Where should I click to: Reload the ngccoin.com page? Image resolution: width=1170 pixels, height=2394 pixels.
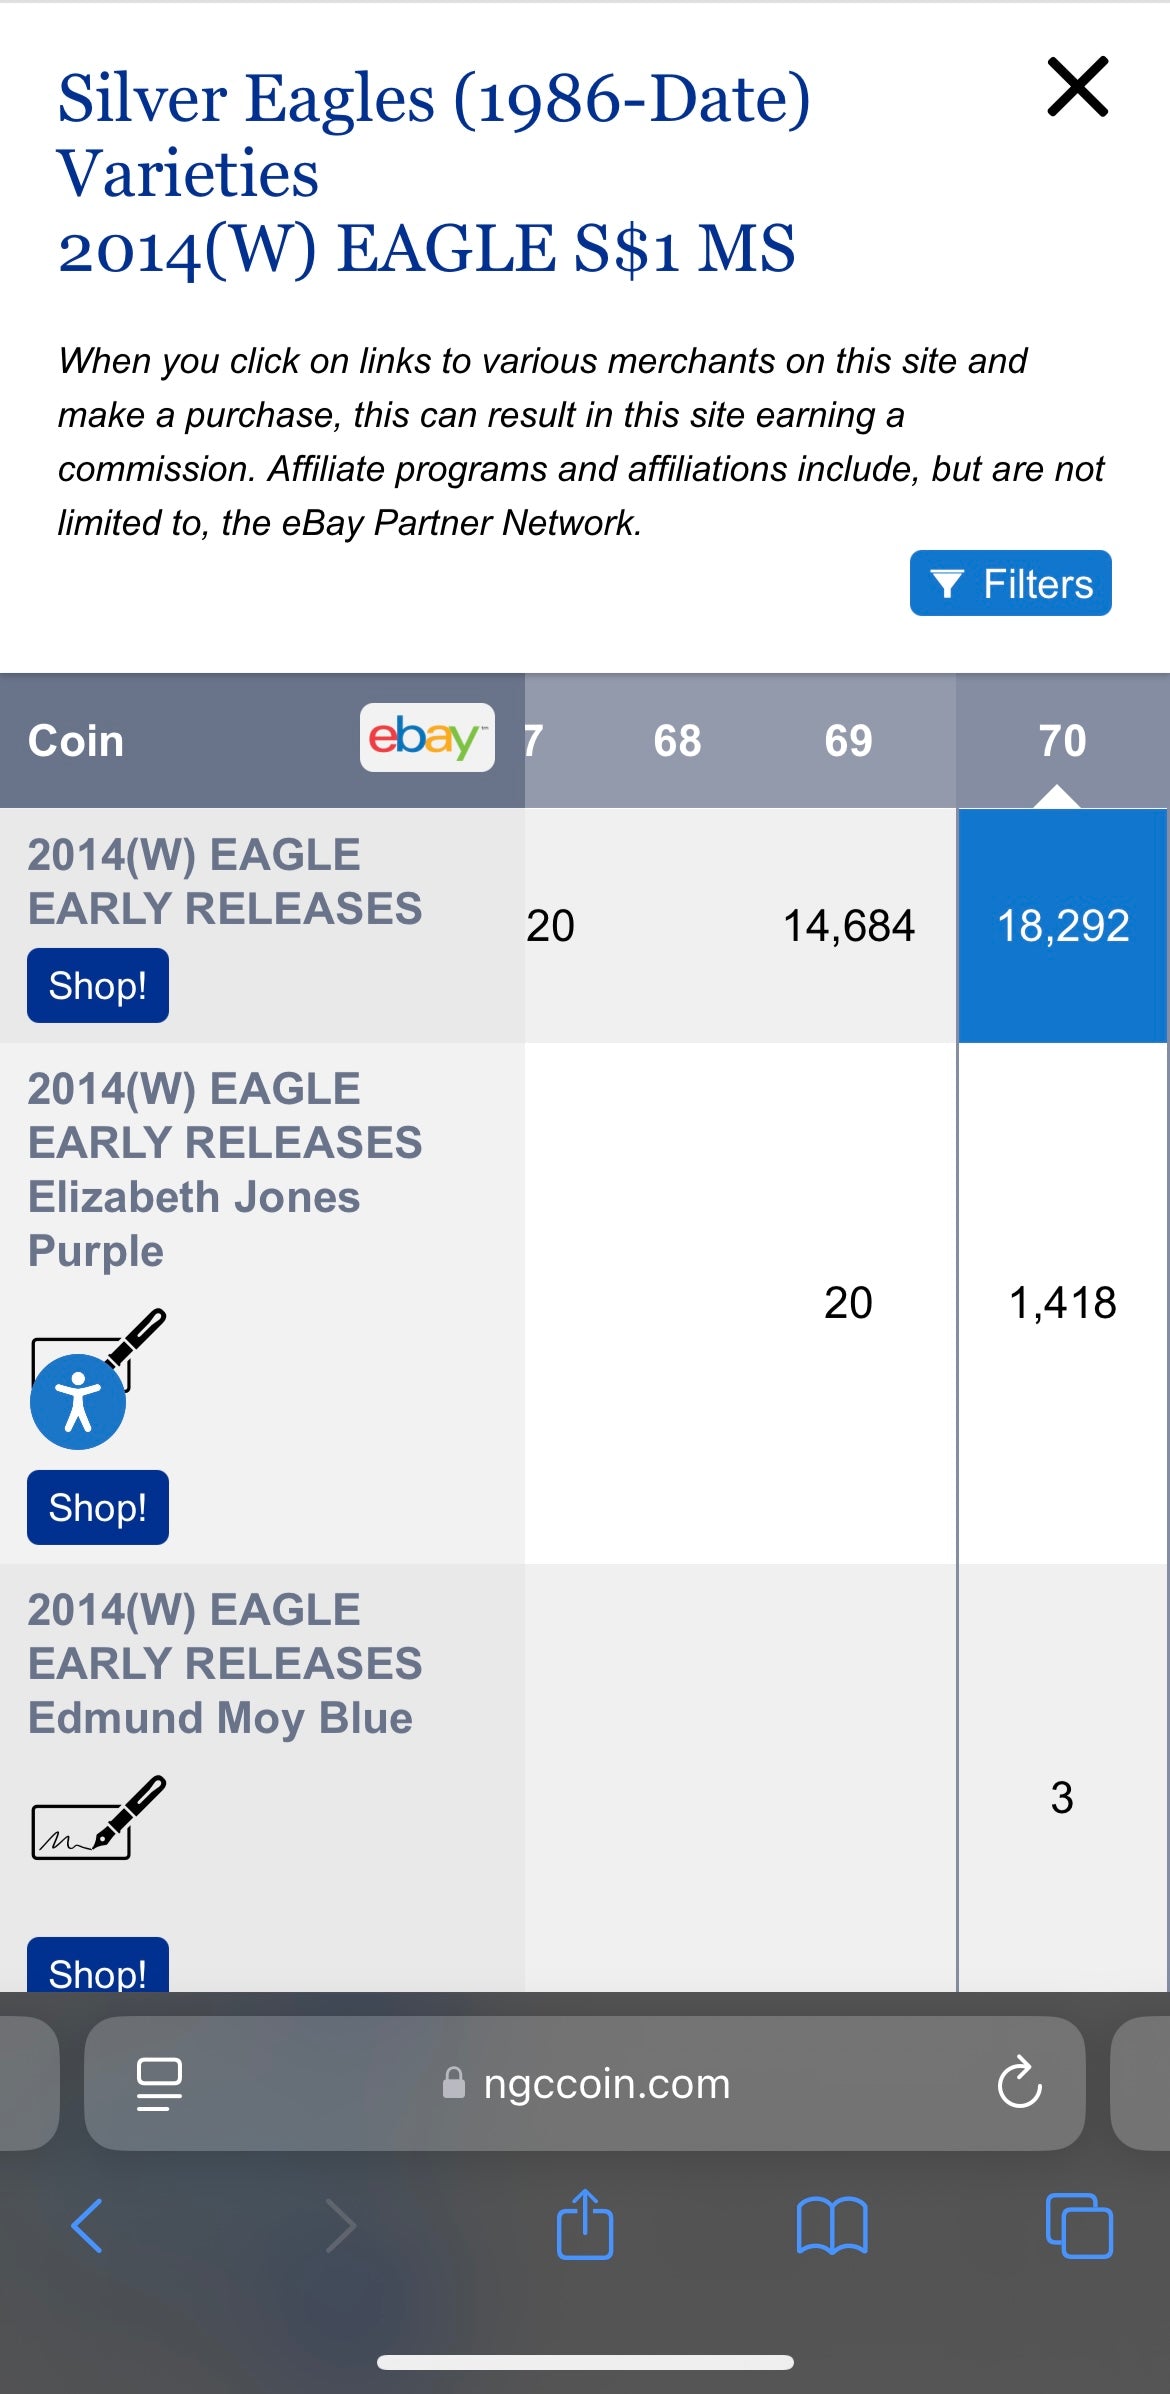click(1019, 2085)
